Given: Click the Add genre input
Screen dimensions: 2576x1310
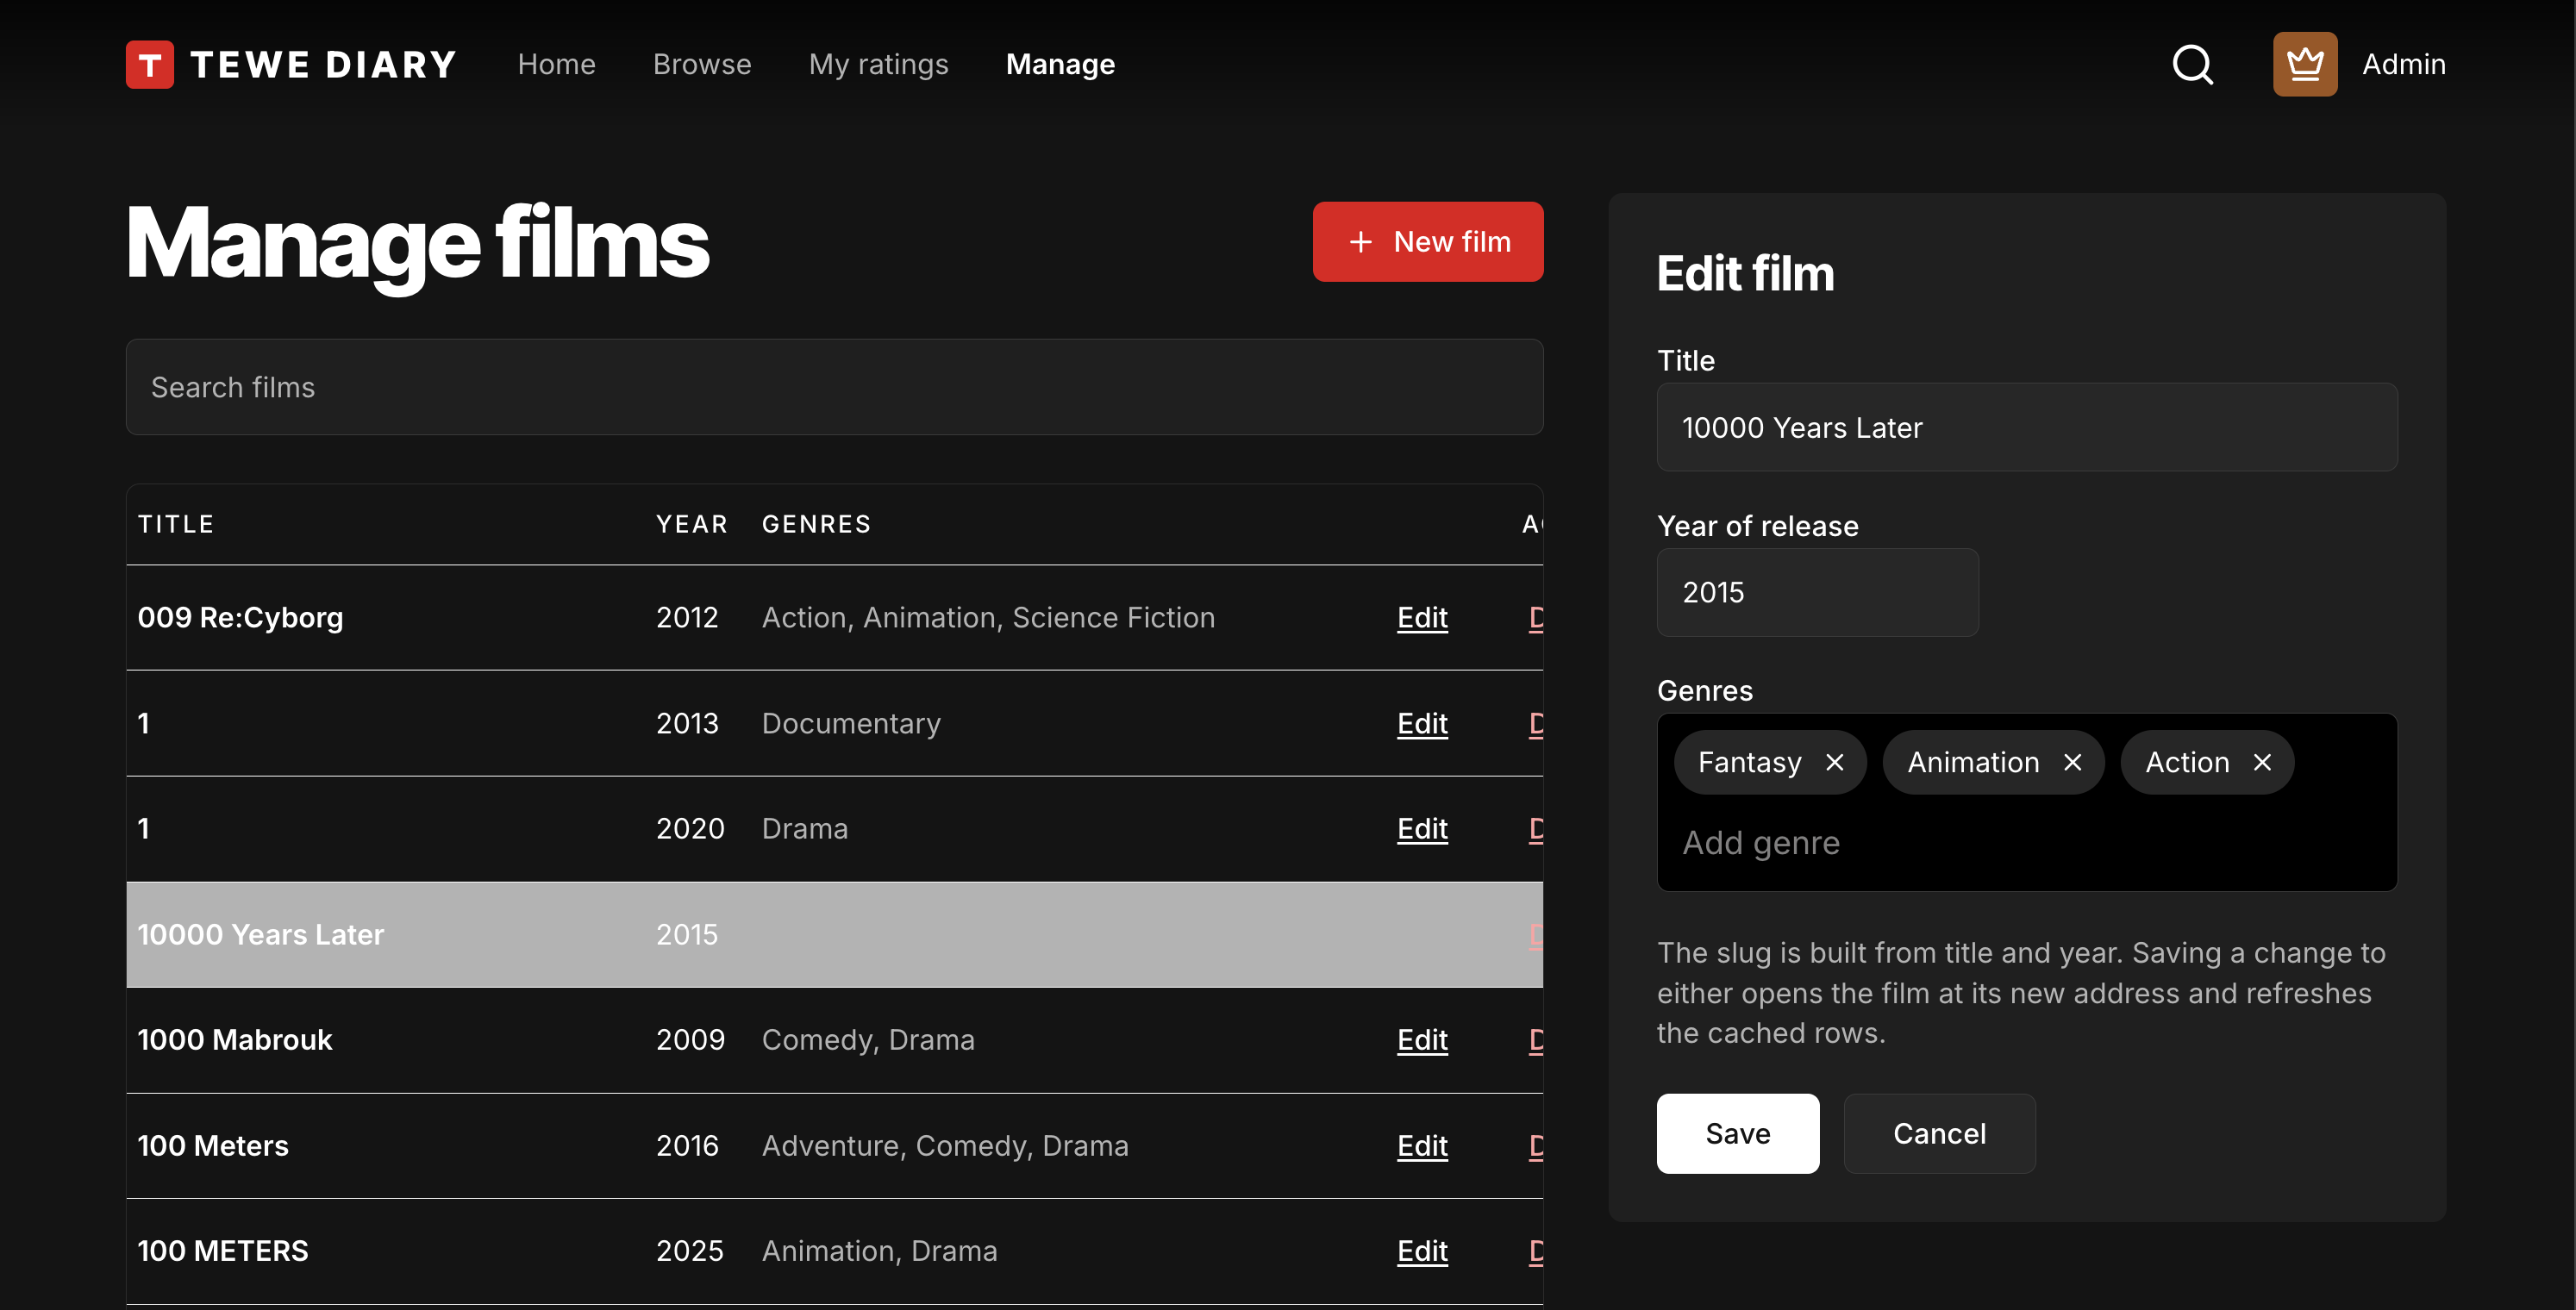Looking at the screenshot, I should click(x=2027, y=843).
